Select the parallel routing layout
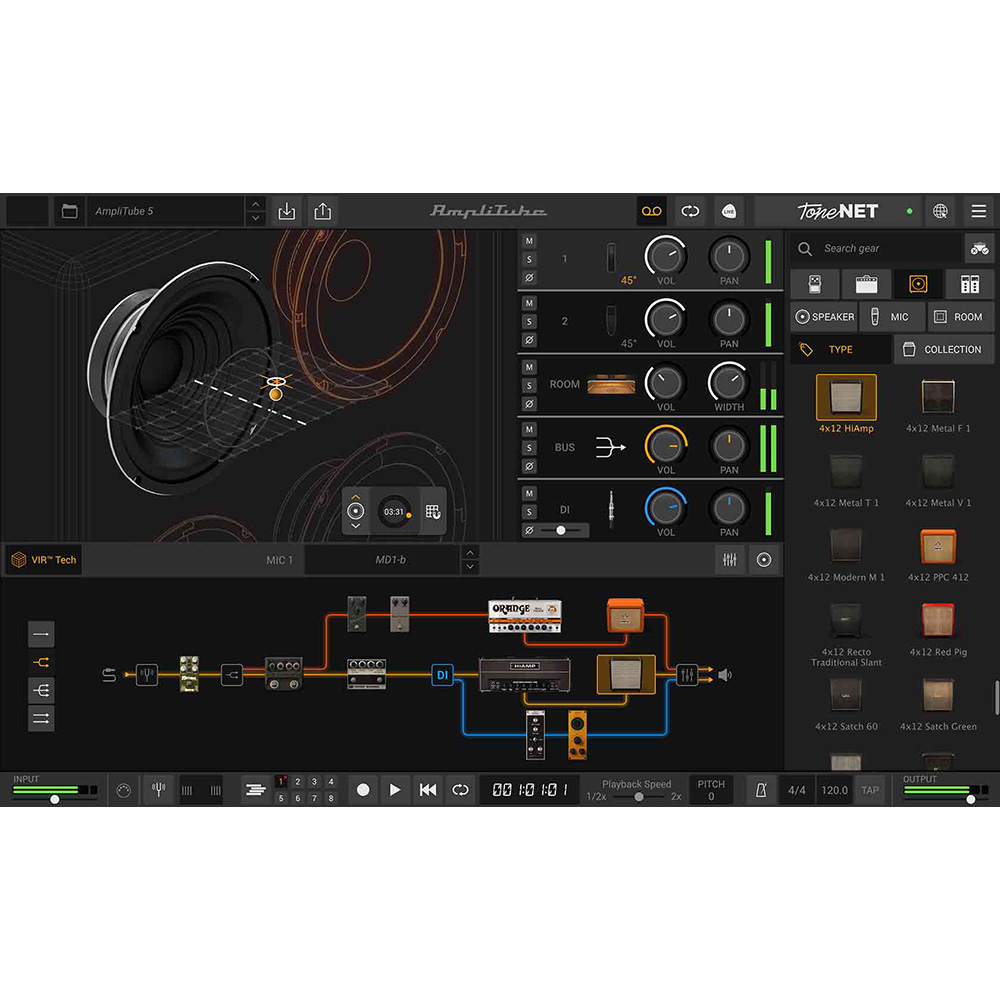Viewport: 1000px width, 1000px height. [x=41, y=719]
